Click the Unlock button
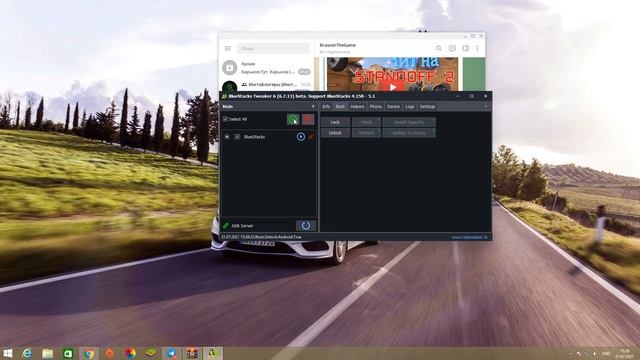This screenshot has width=640, height=360. pyautogui.click(x=335, y=133)
